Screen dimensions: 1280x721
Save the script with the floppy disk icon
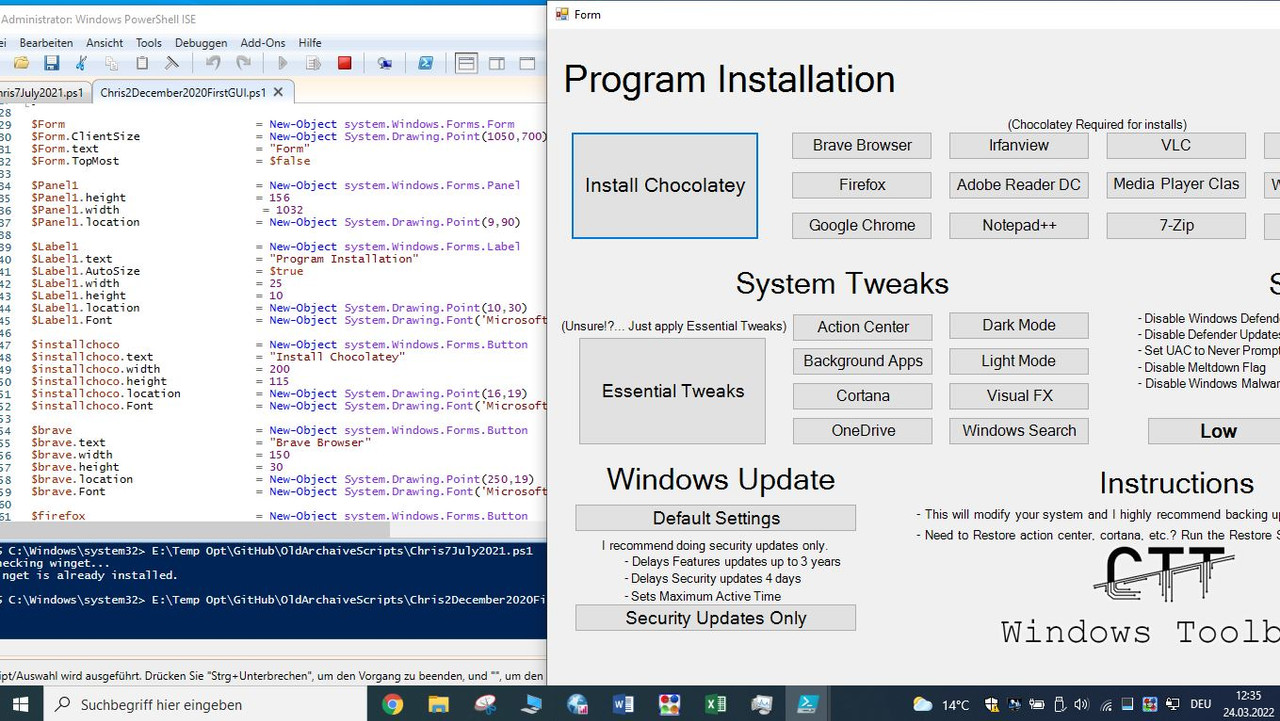pyautogui.click(x=51, y=63)
